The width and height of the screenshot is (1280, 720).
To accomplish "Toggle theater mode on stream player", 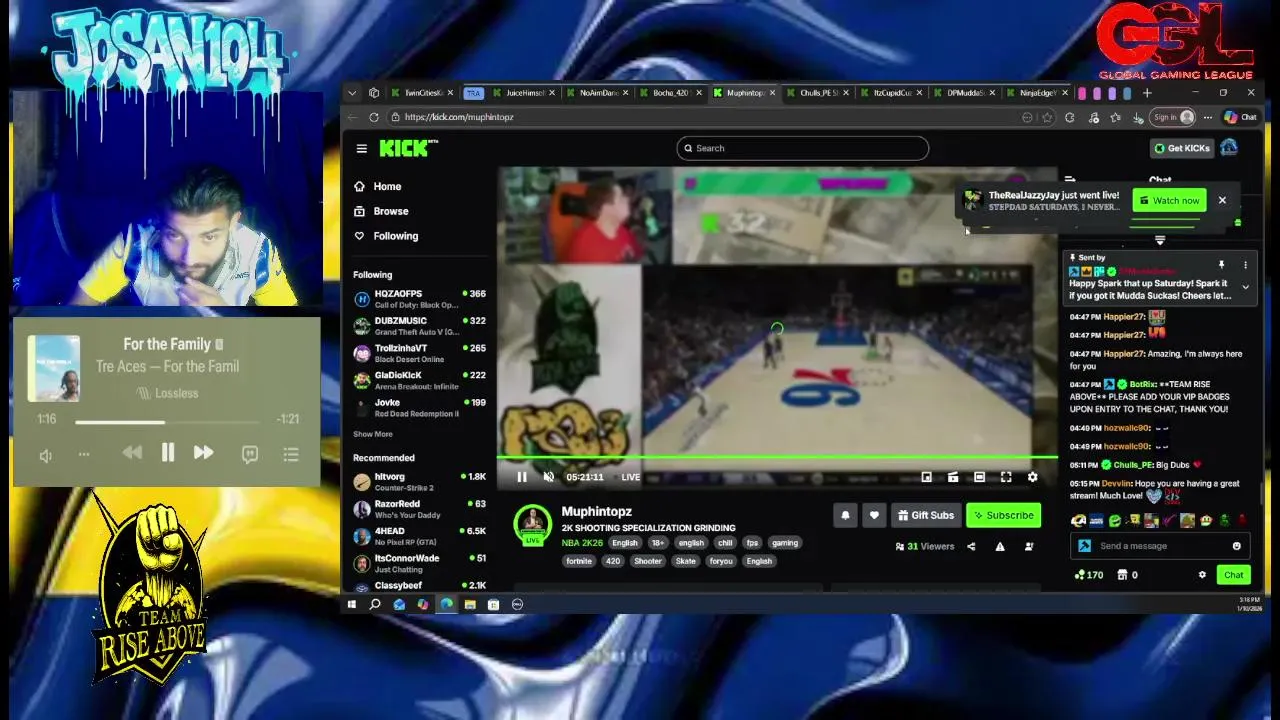I will click(980, 477).
